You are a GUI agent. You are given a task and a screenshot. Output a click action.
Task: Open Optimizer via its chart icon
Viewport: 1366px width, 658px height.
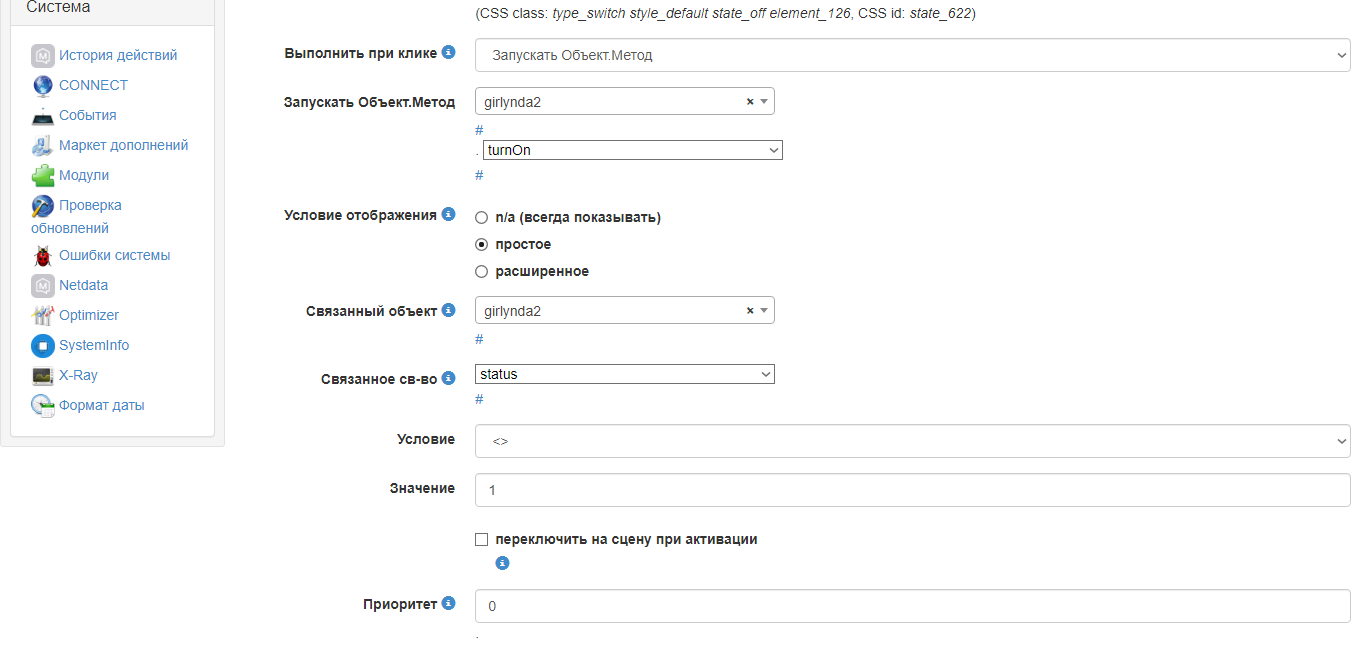click(x=42, y=315)
